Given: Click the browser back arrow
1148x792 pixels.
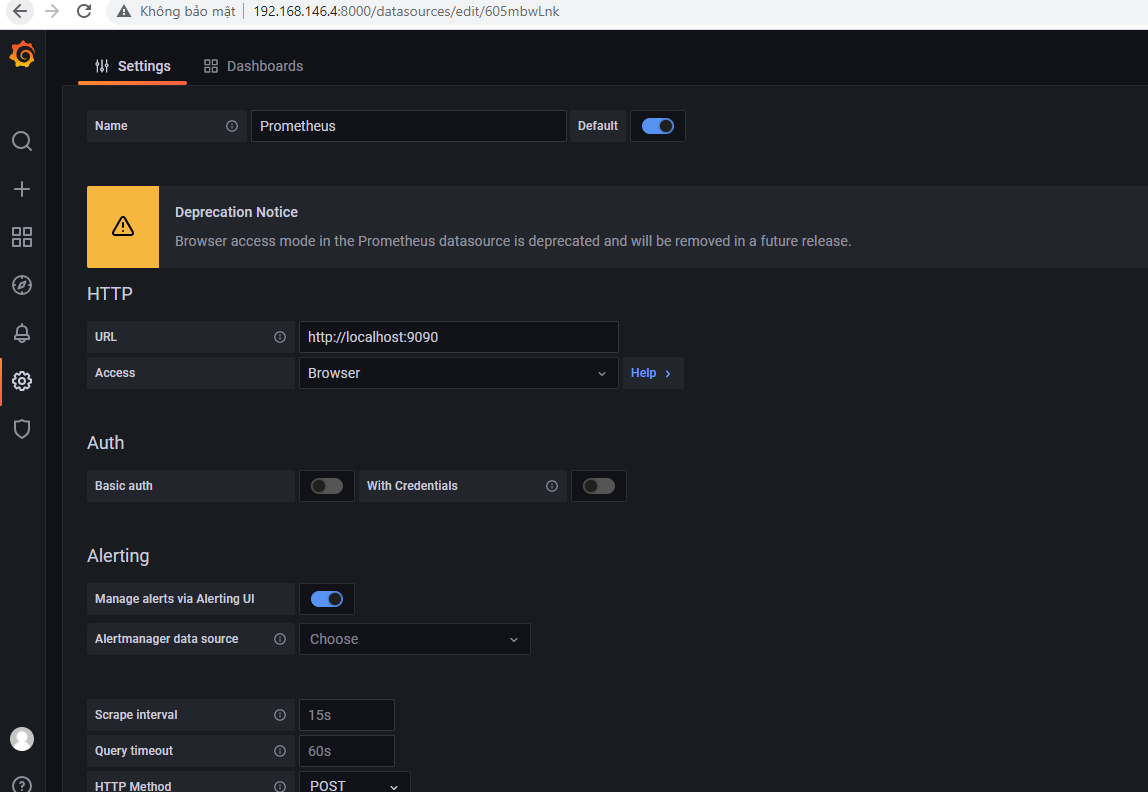Looking at the screenshot, I should [20, 11].
